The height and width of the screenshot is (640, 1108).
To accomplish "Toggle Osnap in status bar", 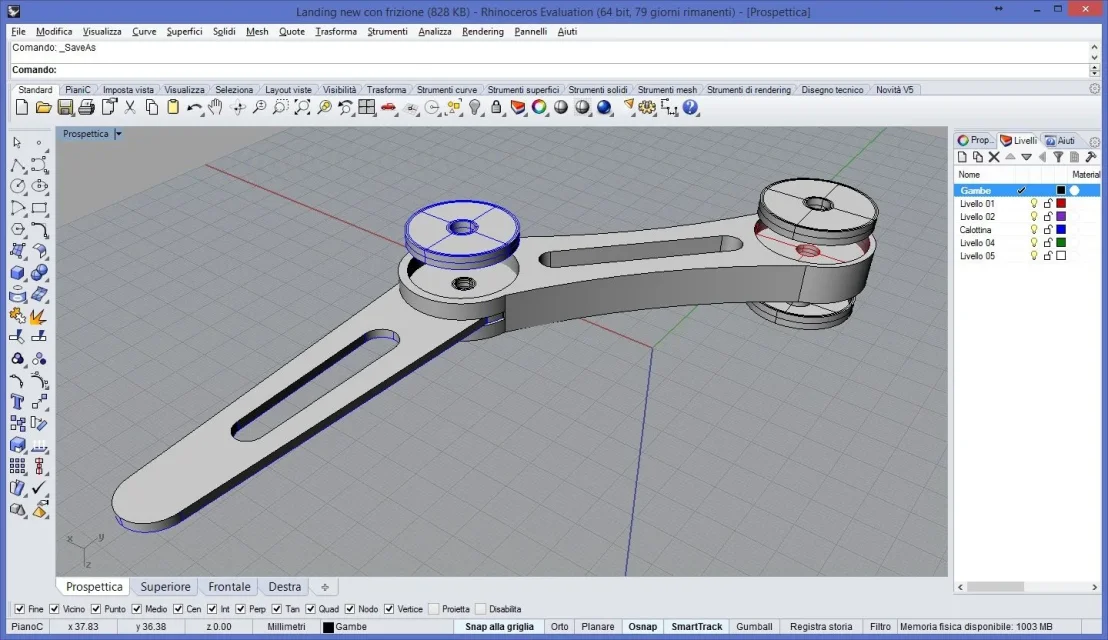I will pos(642,627).
